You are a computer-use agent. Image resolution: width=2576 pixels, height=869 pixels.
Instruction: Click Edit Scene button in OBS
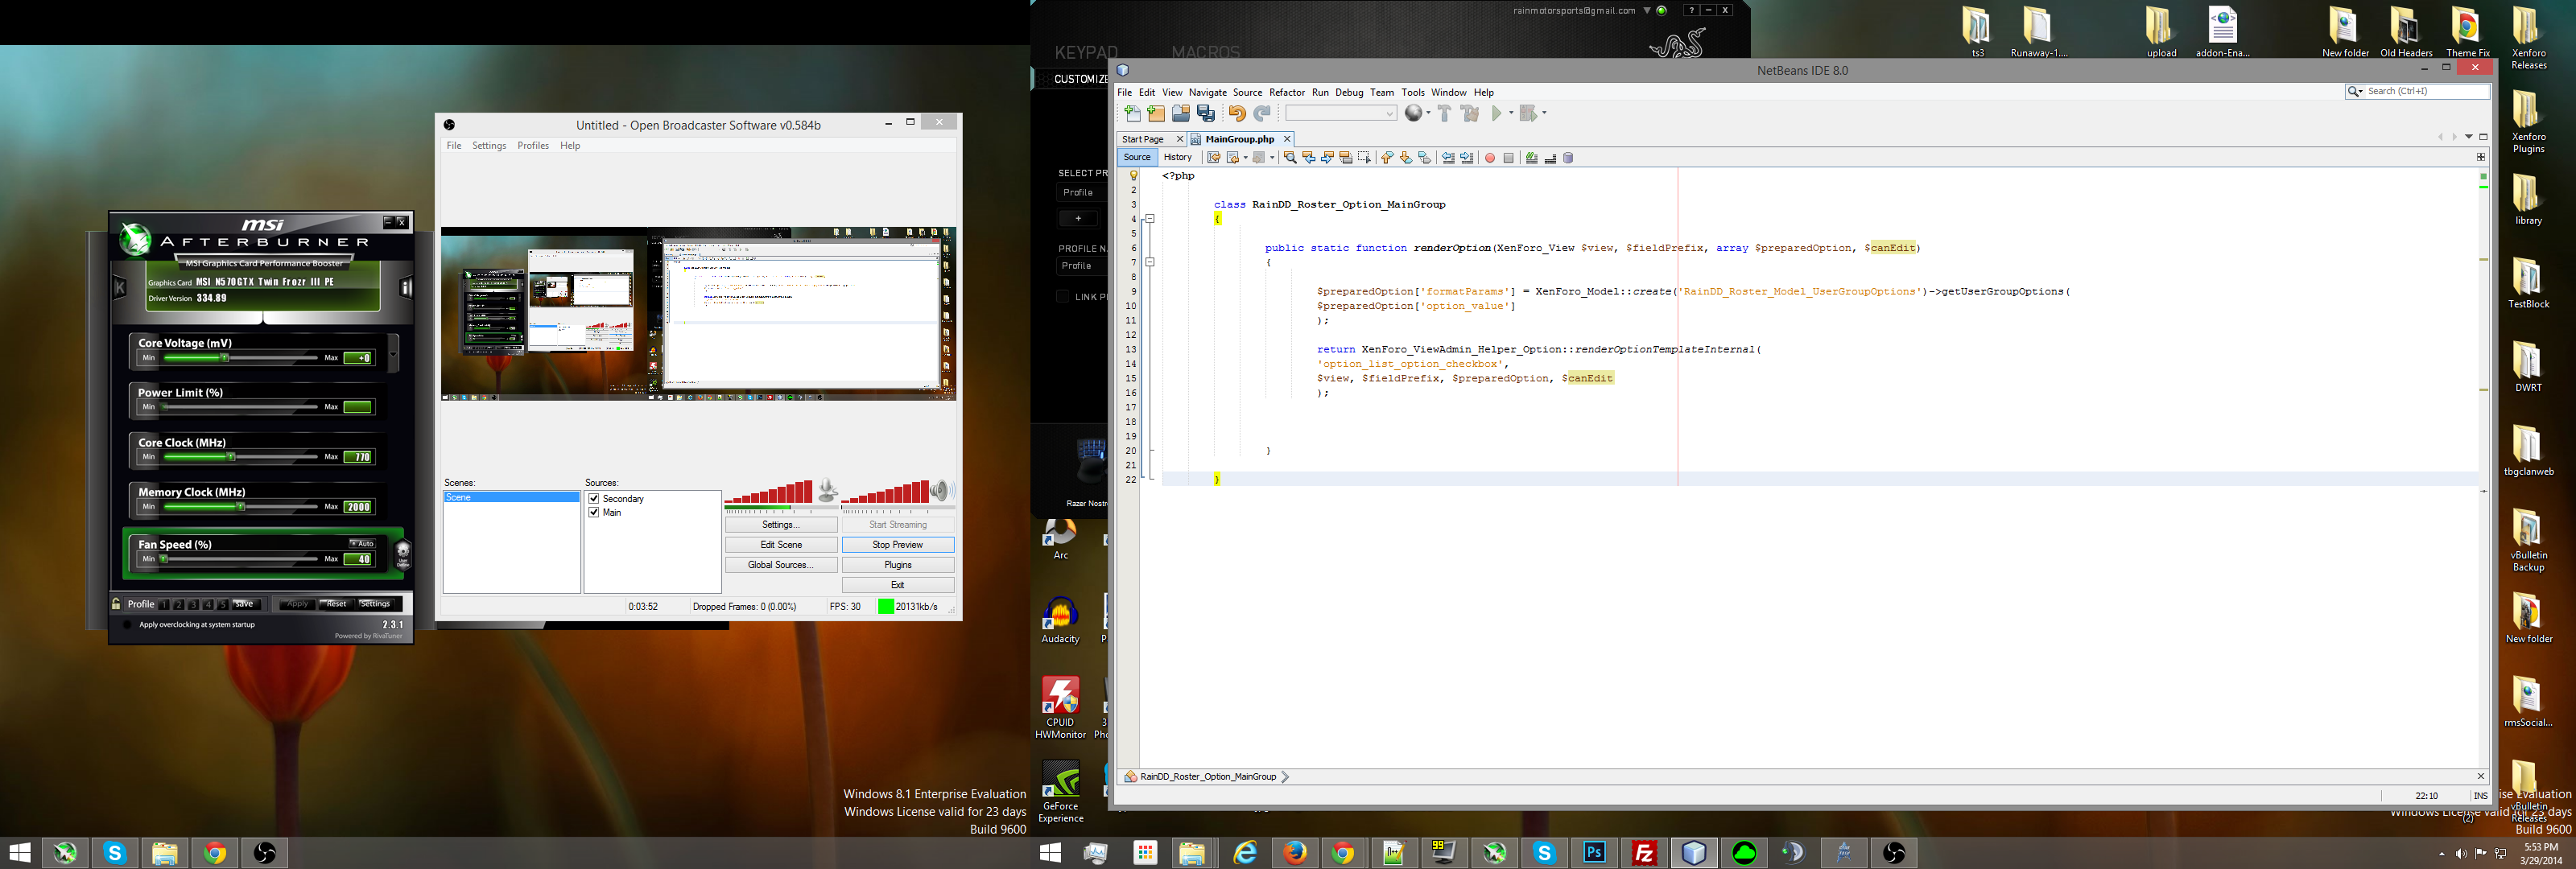[x=781, y=545]
